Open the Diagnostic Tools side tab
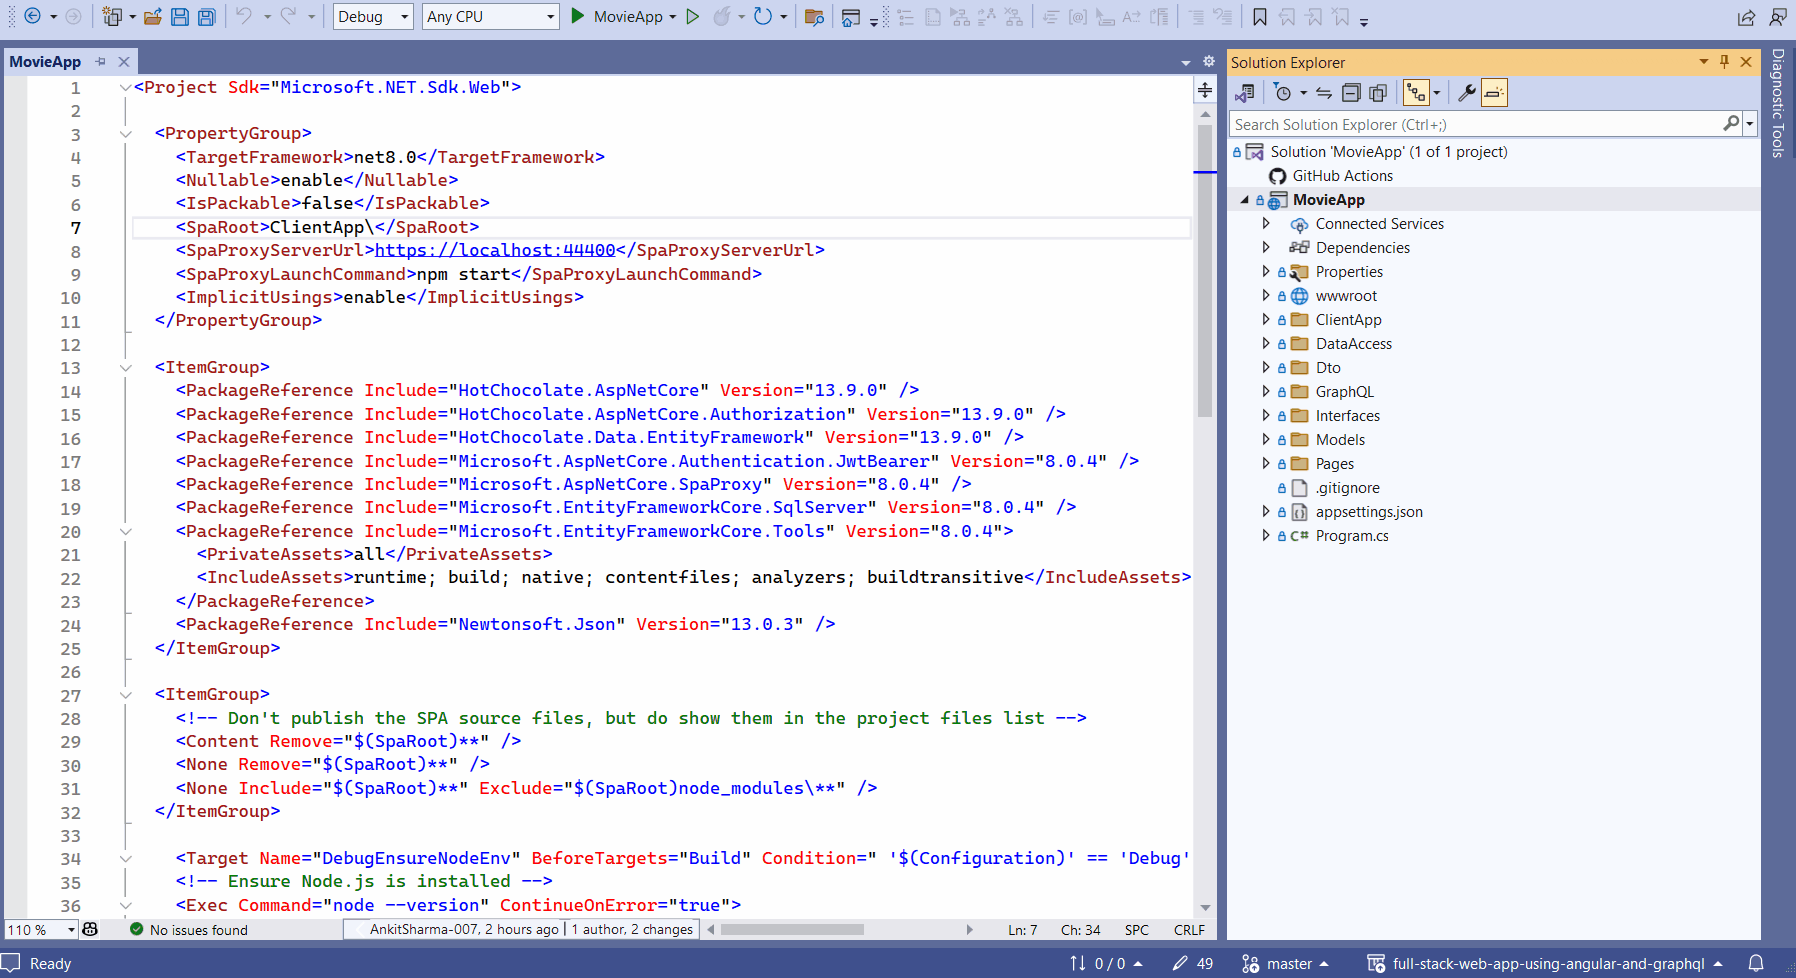Image resolution: width=1796 pixels, height=978 pixels. coord(1778,103)
